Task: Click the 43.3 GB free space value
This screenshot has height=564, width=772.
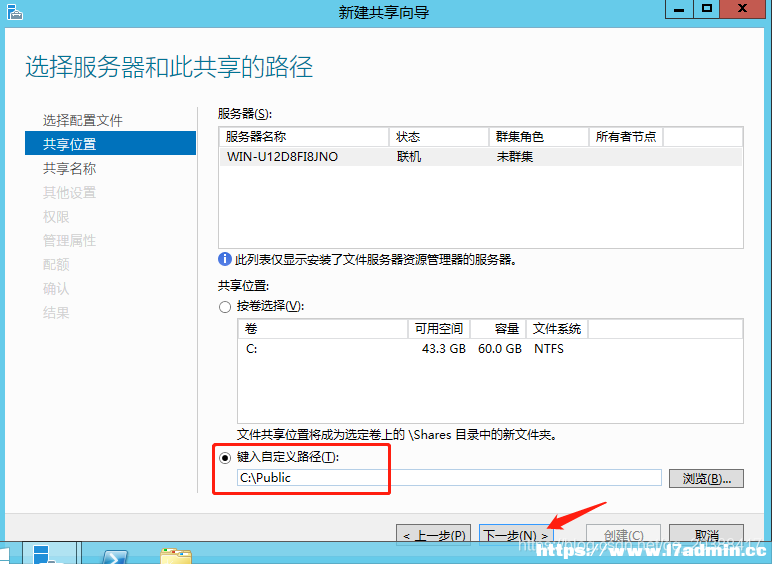Action: pos(444,349)
